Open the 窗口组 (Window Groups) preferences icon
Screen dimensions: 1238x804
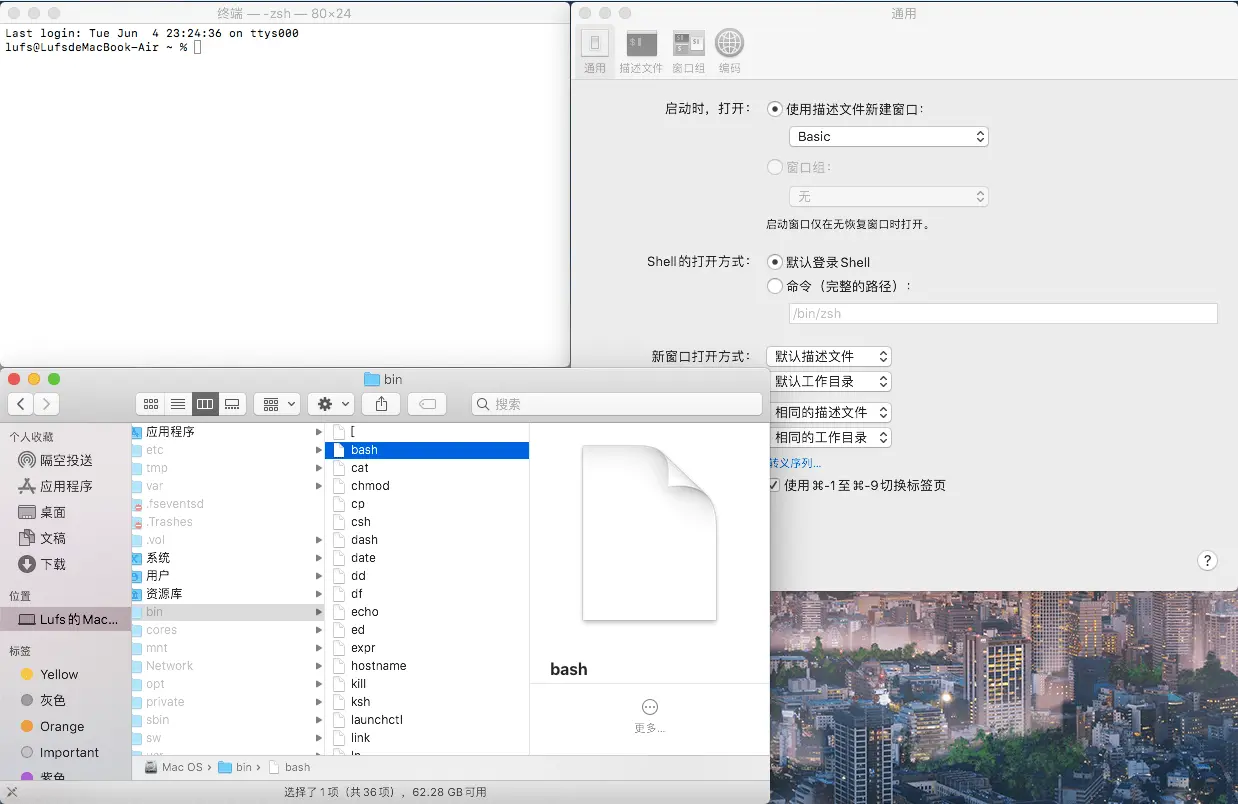[688, 51]
